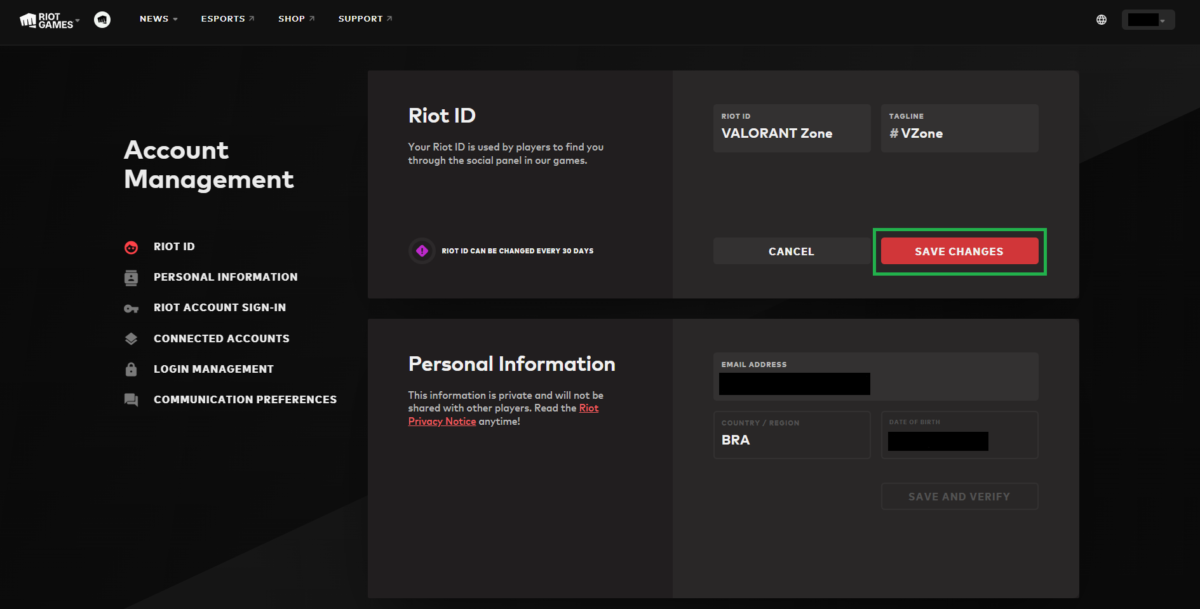The image size is (1200, 609).
Task: Click the Connected Accounts layers icon
Action: click(131, 339)
